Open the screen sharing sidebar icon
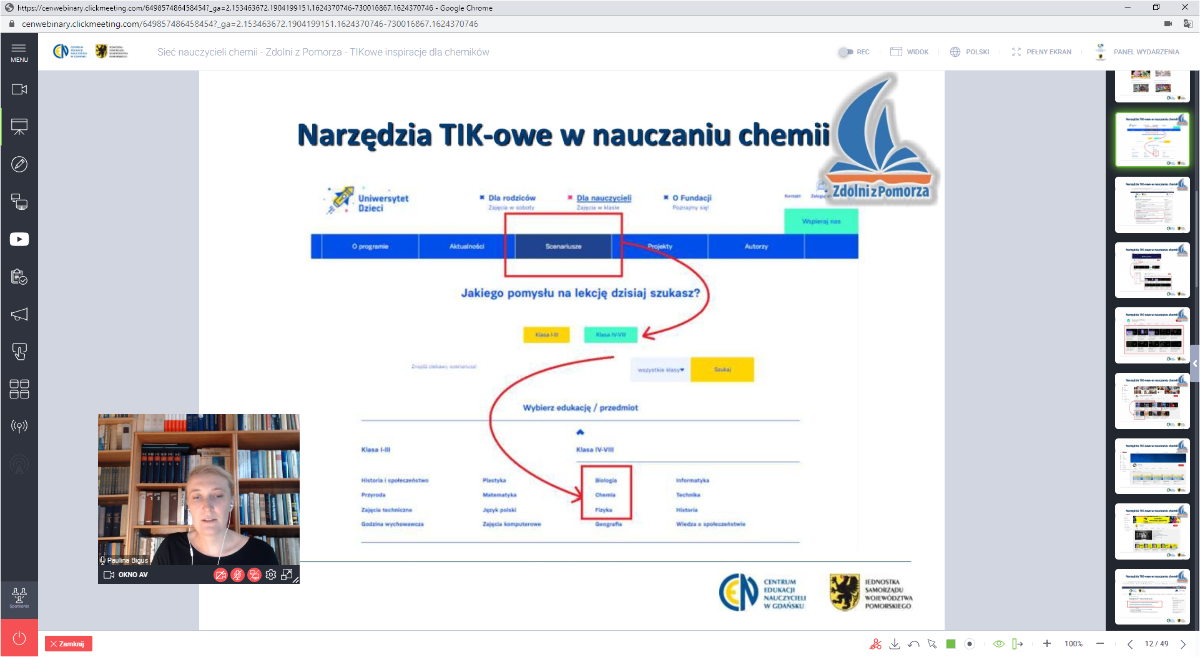Viewport: 1200px width, 657px height. [x=19, y=201]
